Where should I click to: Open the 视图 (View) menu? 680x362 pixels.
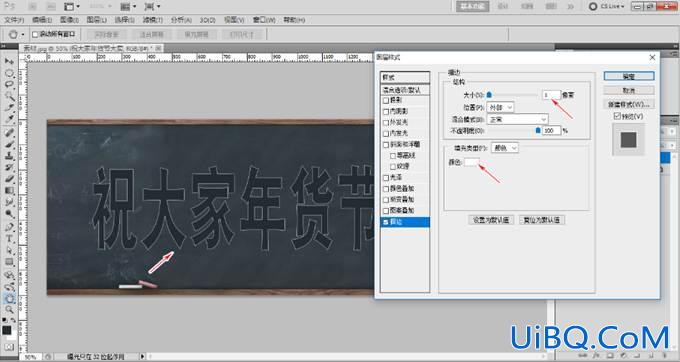coord(234,20)
